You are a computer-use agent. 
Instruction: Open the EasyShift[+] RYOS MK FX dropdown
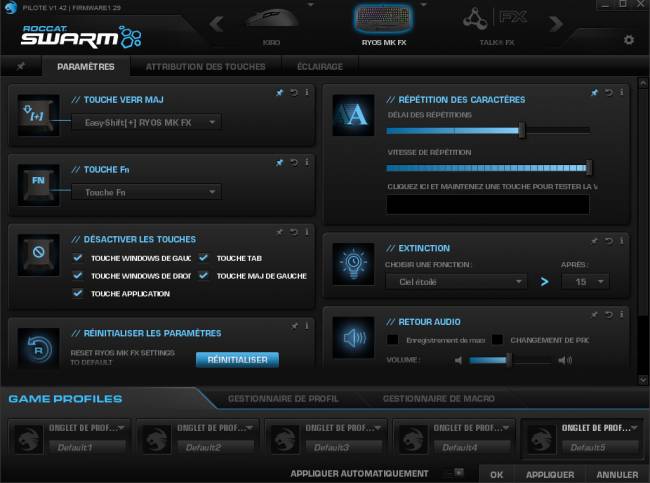(146, 122)
